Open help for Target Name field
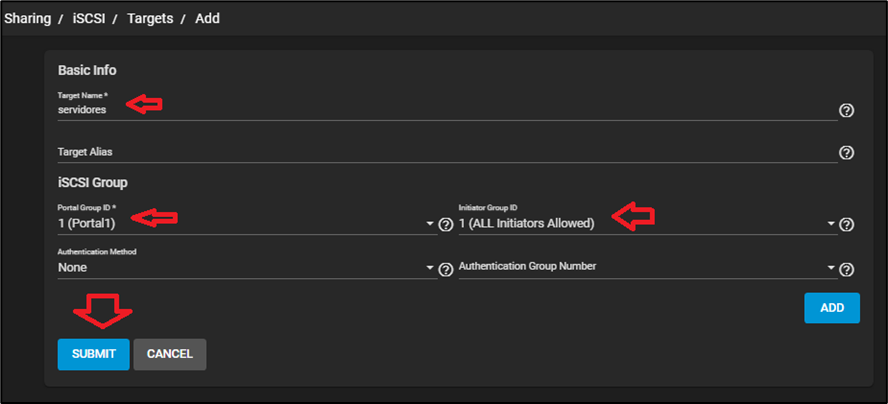 pyautogui.click(x=846, y=110)
